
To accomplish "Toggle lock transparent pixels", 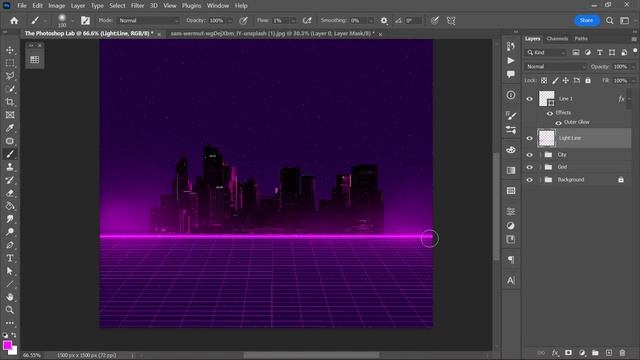I will coord(544,81).
